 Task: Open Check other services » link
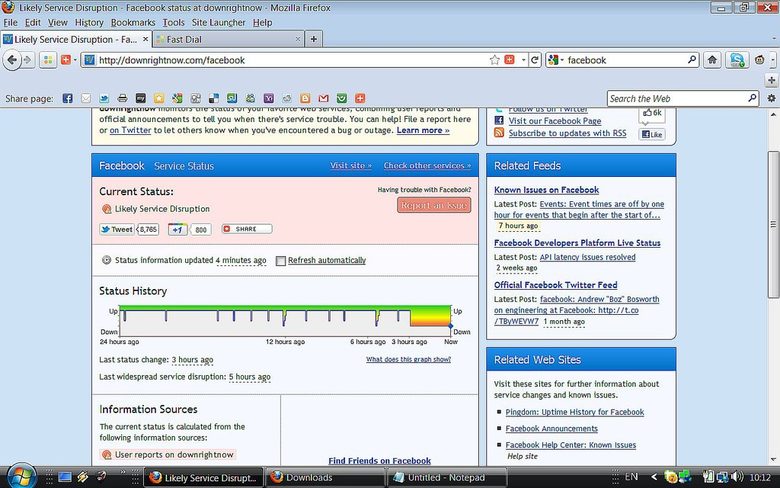[427, 166]
